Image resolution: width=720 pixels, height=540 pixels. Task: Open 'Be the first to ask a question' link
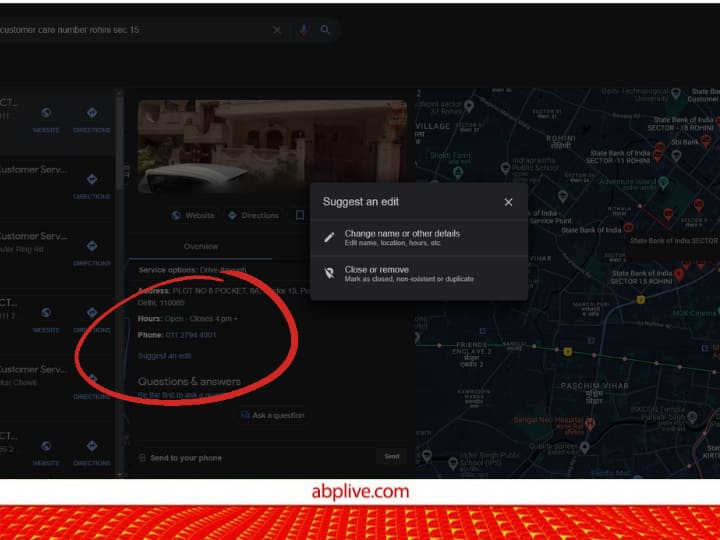pyautogui.click(x=181, y=395)
